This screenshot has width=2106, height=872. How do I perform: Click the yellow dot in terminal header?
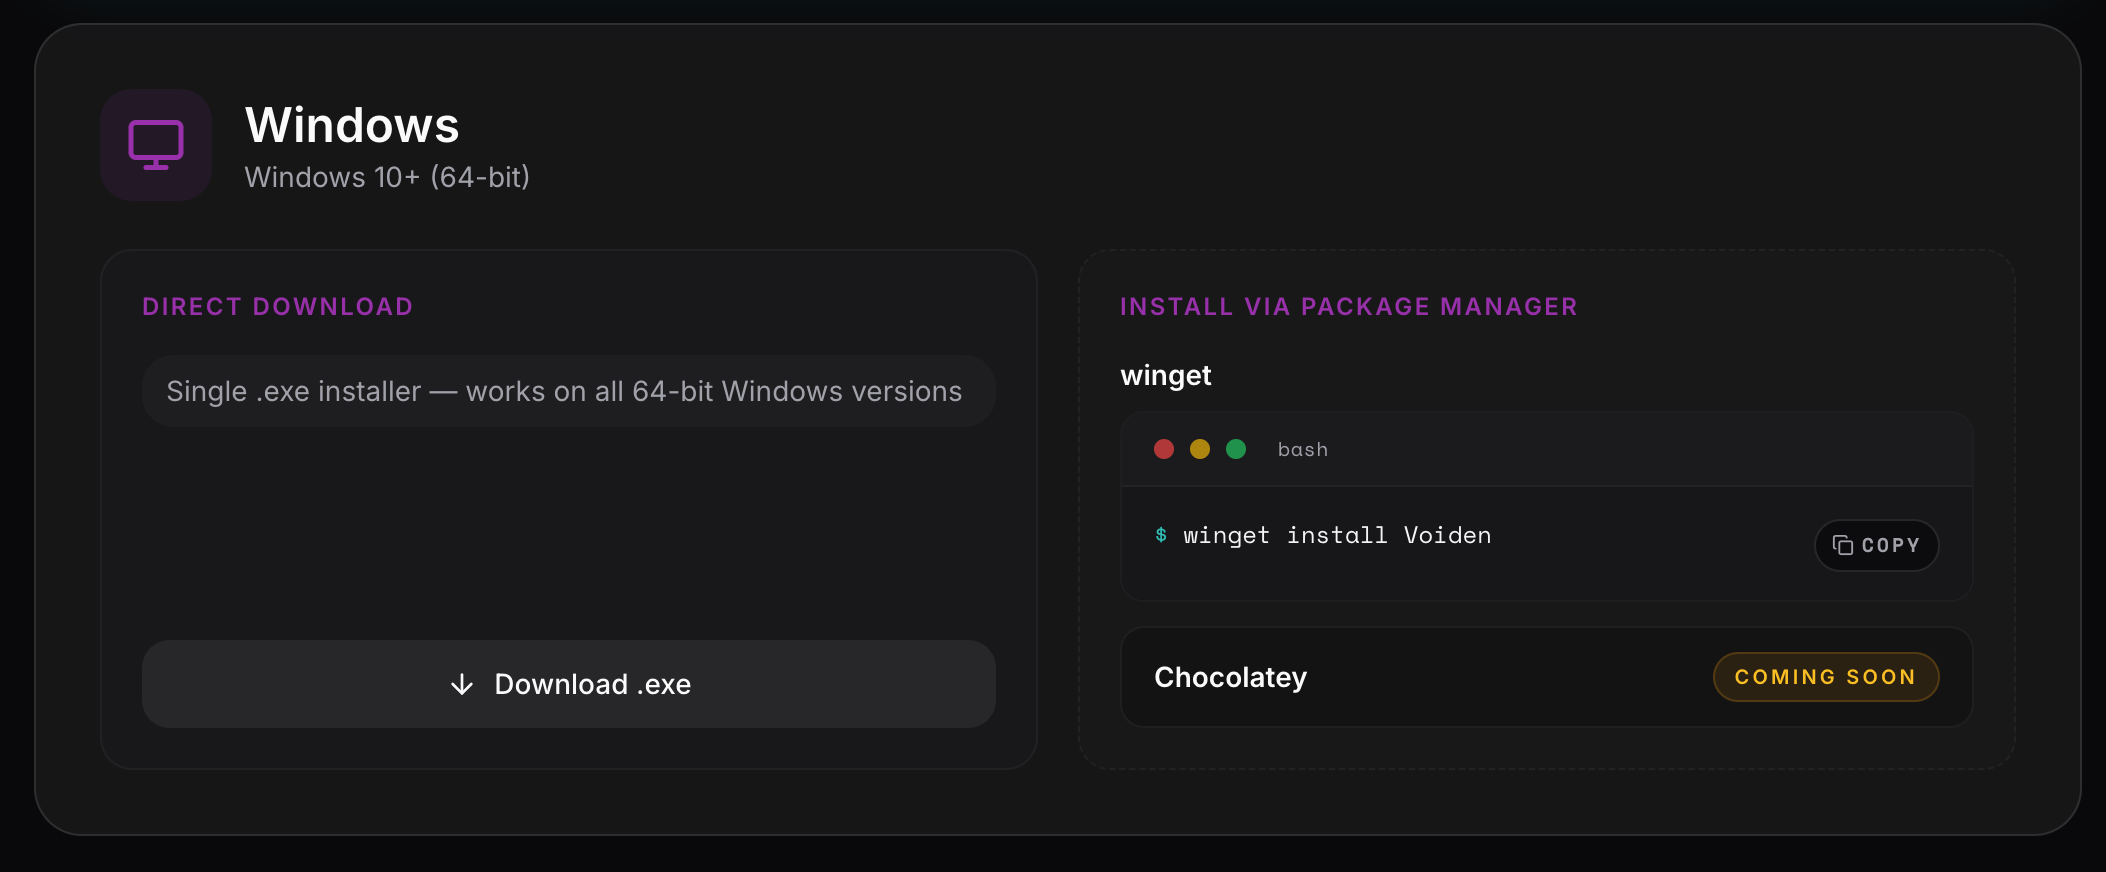pyautogui.click(x=1200, y=449)
